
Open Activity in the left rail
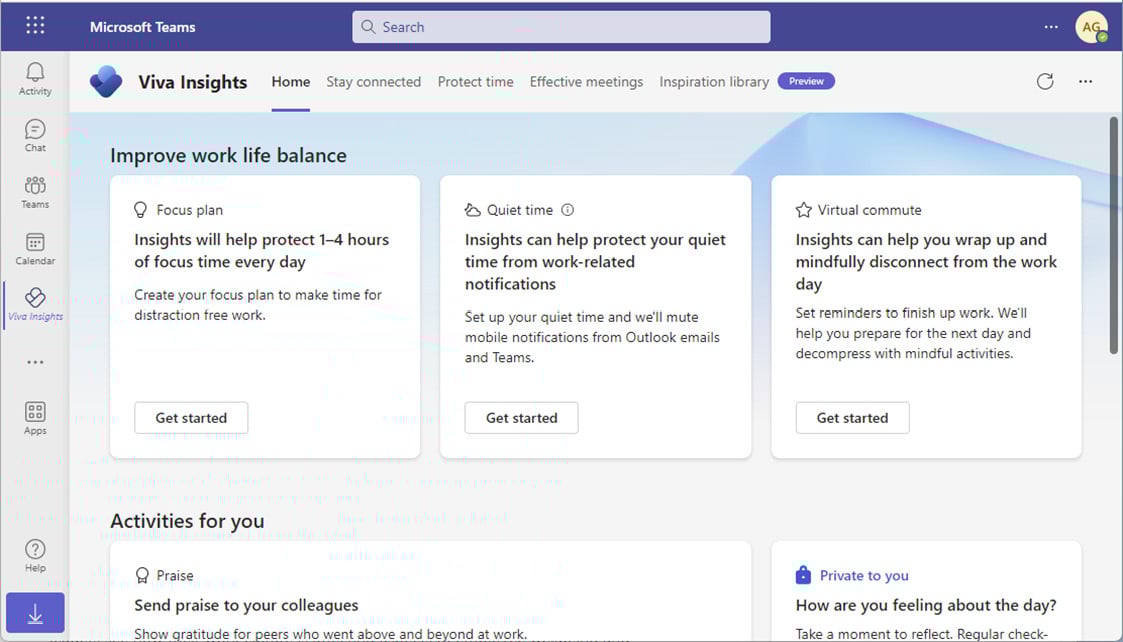(x=35, y=79)
